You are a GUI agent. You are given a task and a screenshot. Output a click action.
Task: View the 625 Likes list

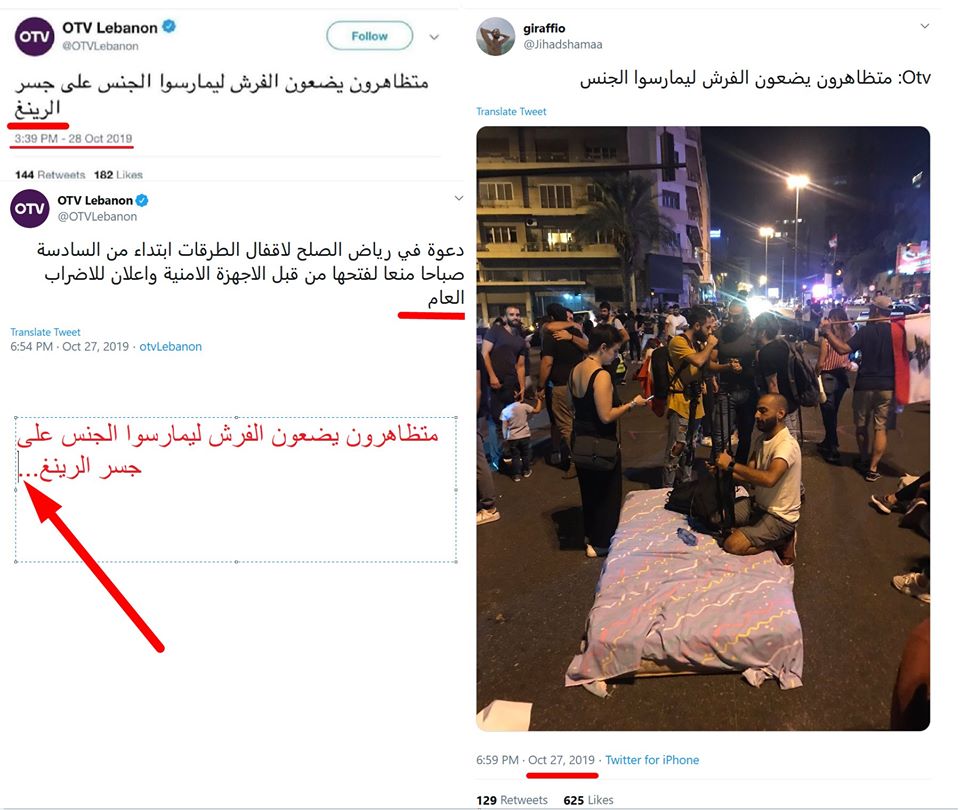(588, 800)
